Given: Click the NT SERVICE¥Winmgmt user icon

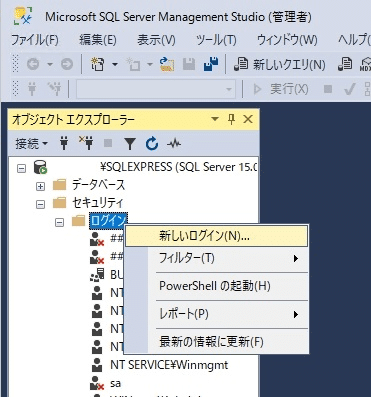Looking at the screenshot, I should click(x=97, y=365).
